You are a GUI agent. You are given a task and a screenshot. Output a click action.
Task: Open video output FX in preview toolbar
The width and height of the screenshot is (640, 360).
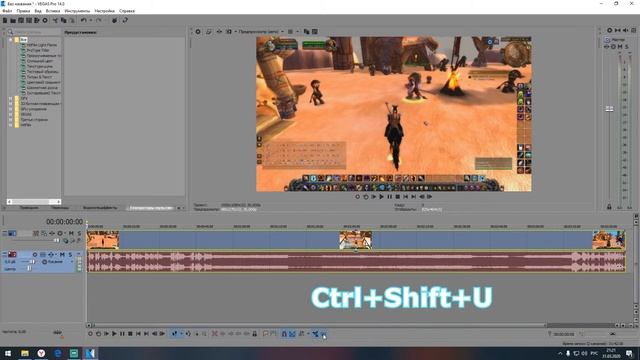point(219,31)
